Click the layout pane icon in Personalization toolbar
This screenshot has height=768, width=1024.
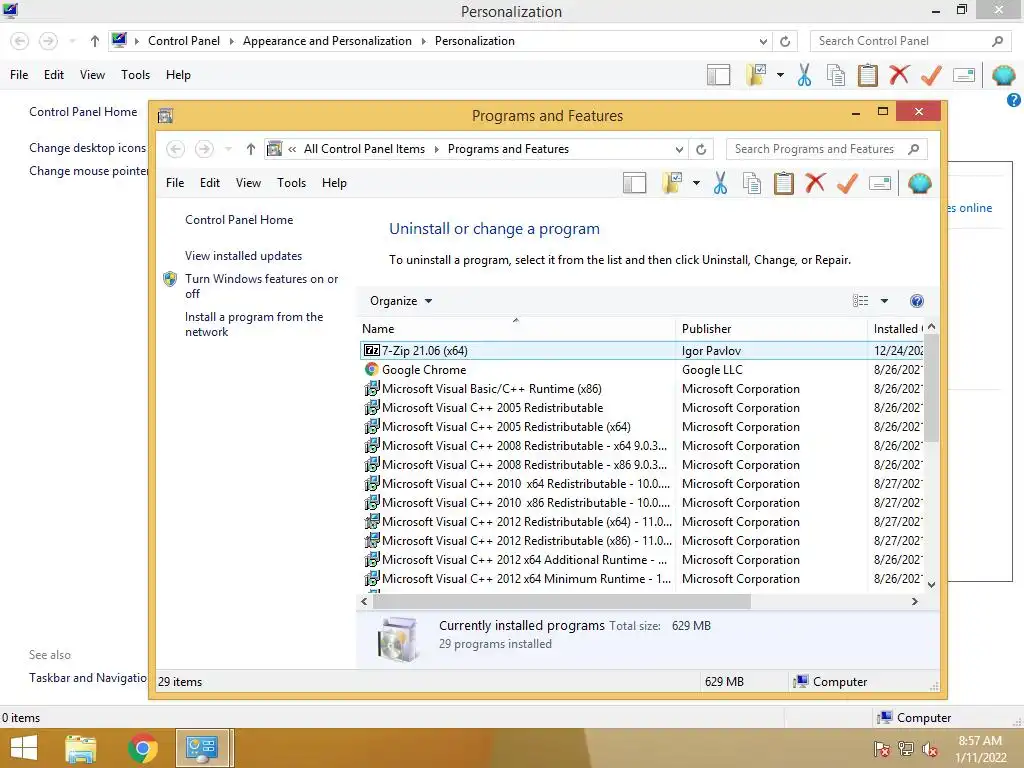tap(718, 75)
